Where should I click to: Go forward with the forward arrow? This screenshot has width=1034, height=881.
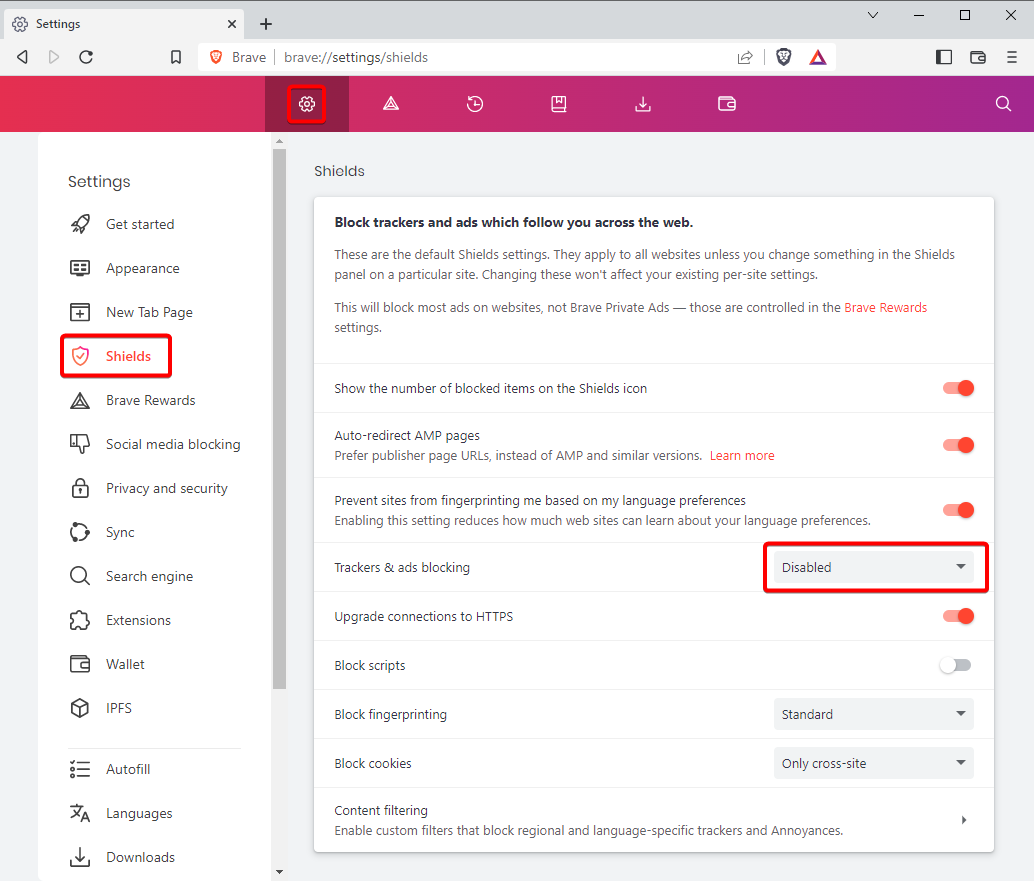click(x=54, y=57)
